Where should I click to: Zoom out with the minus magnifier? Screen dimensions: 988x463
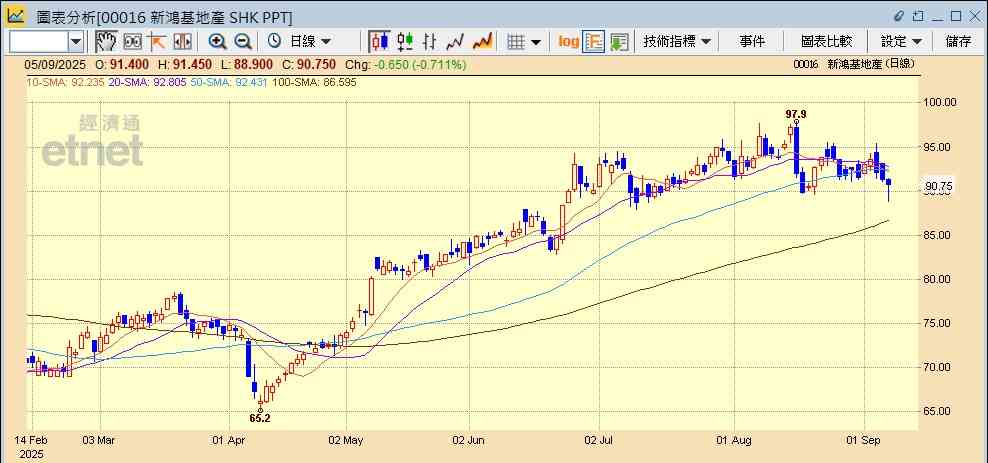click(243, 42)
